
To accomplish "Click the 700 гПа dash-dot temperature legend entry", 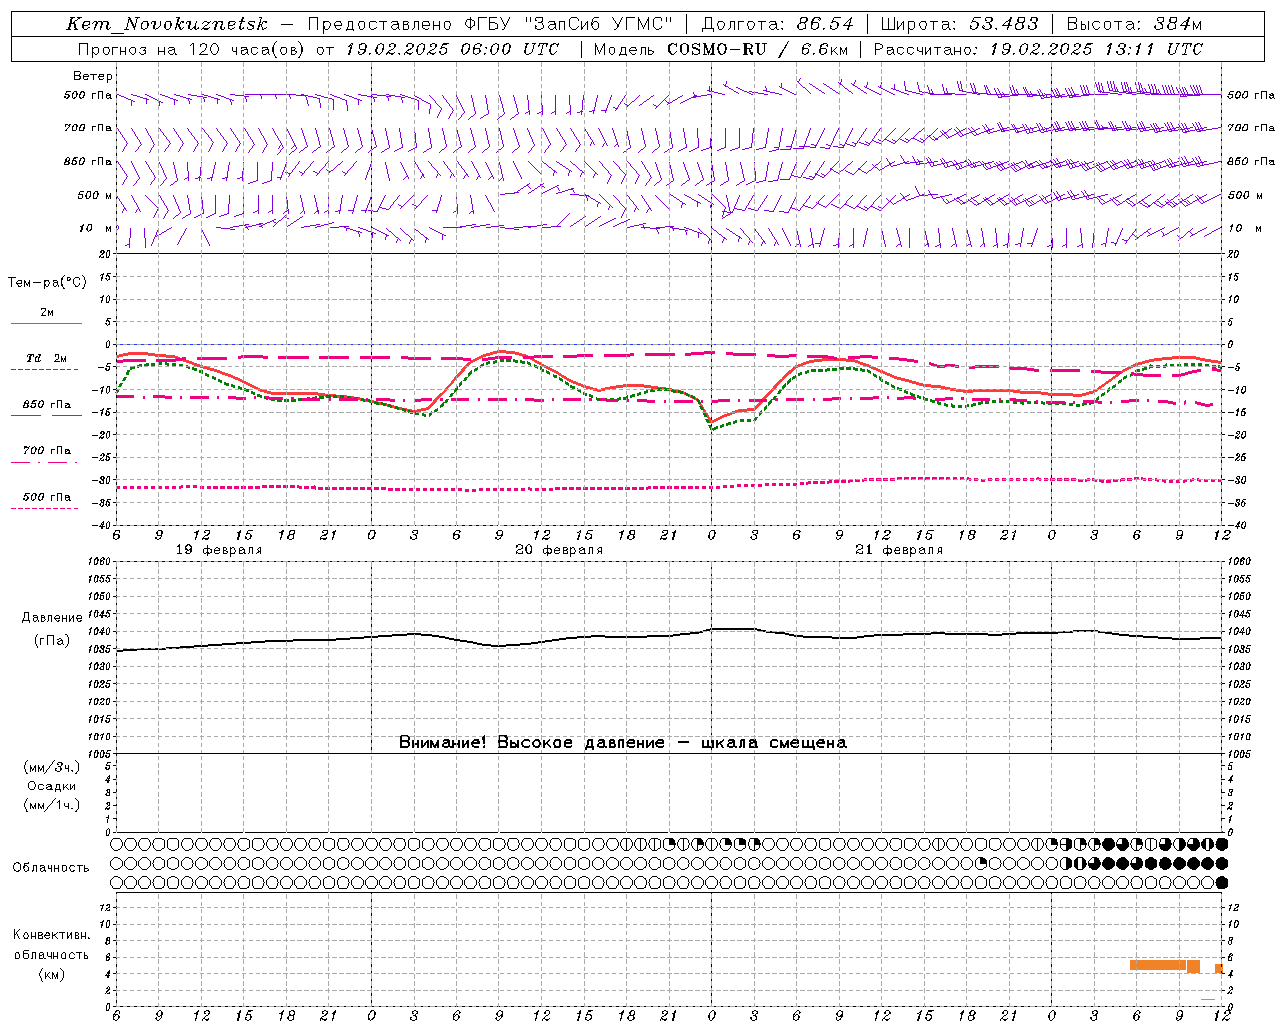I will point(46,454).
